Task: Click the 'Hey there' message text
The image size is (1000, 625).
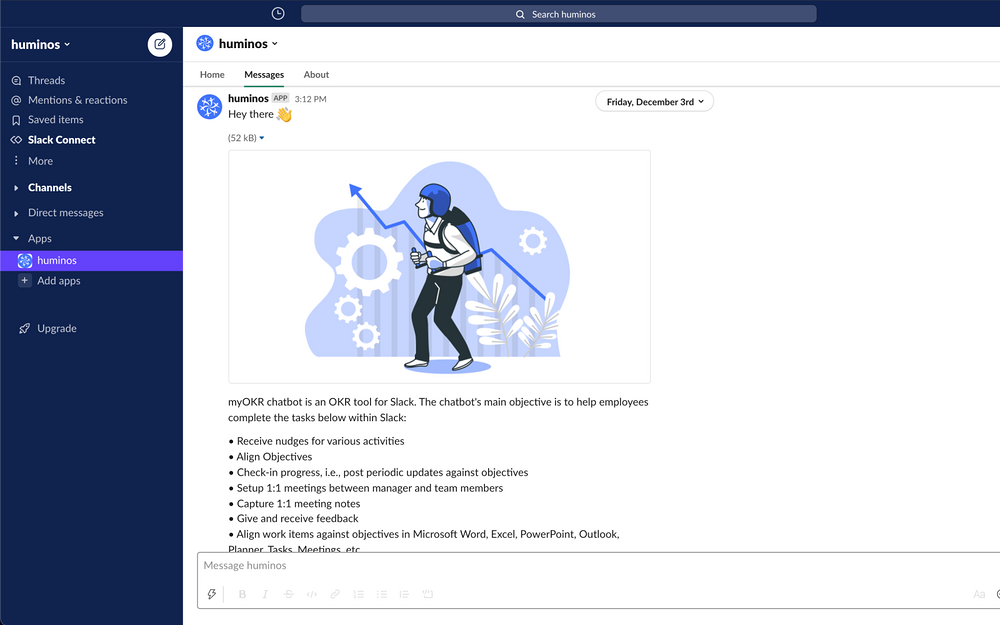Action: point(251,114)
